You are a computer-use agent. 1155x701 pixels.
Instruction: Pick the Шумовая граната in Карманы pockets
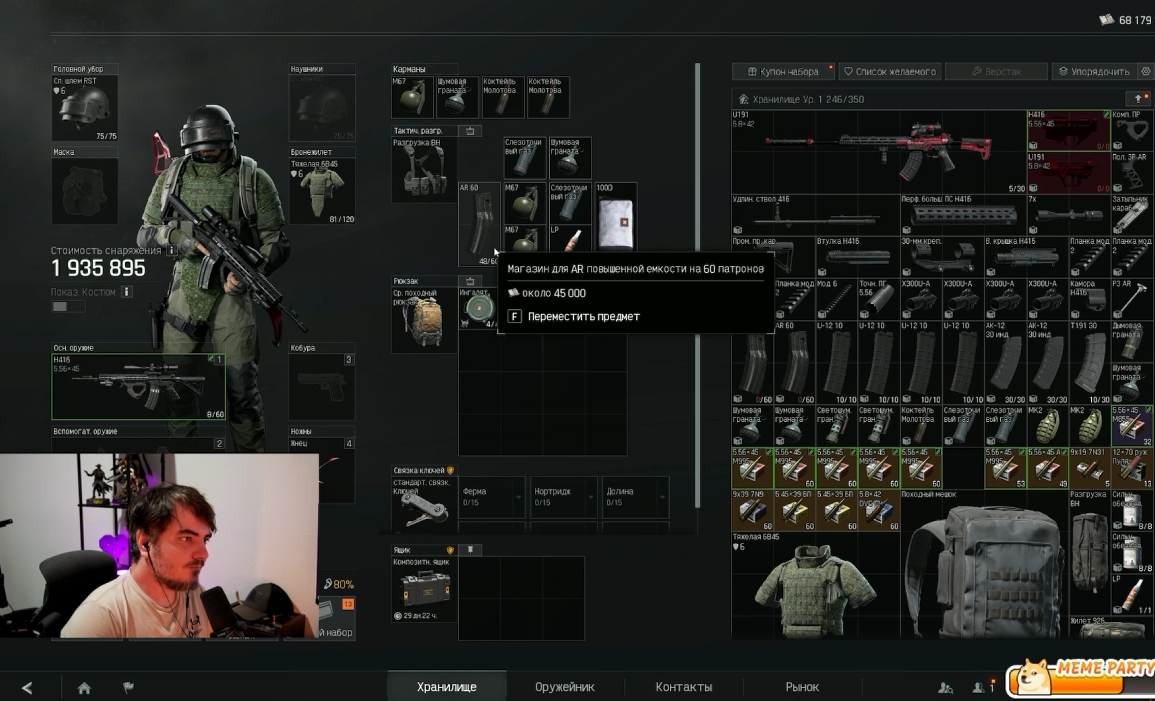click(x=457, y=97)
